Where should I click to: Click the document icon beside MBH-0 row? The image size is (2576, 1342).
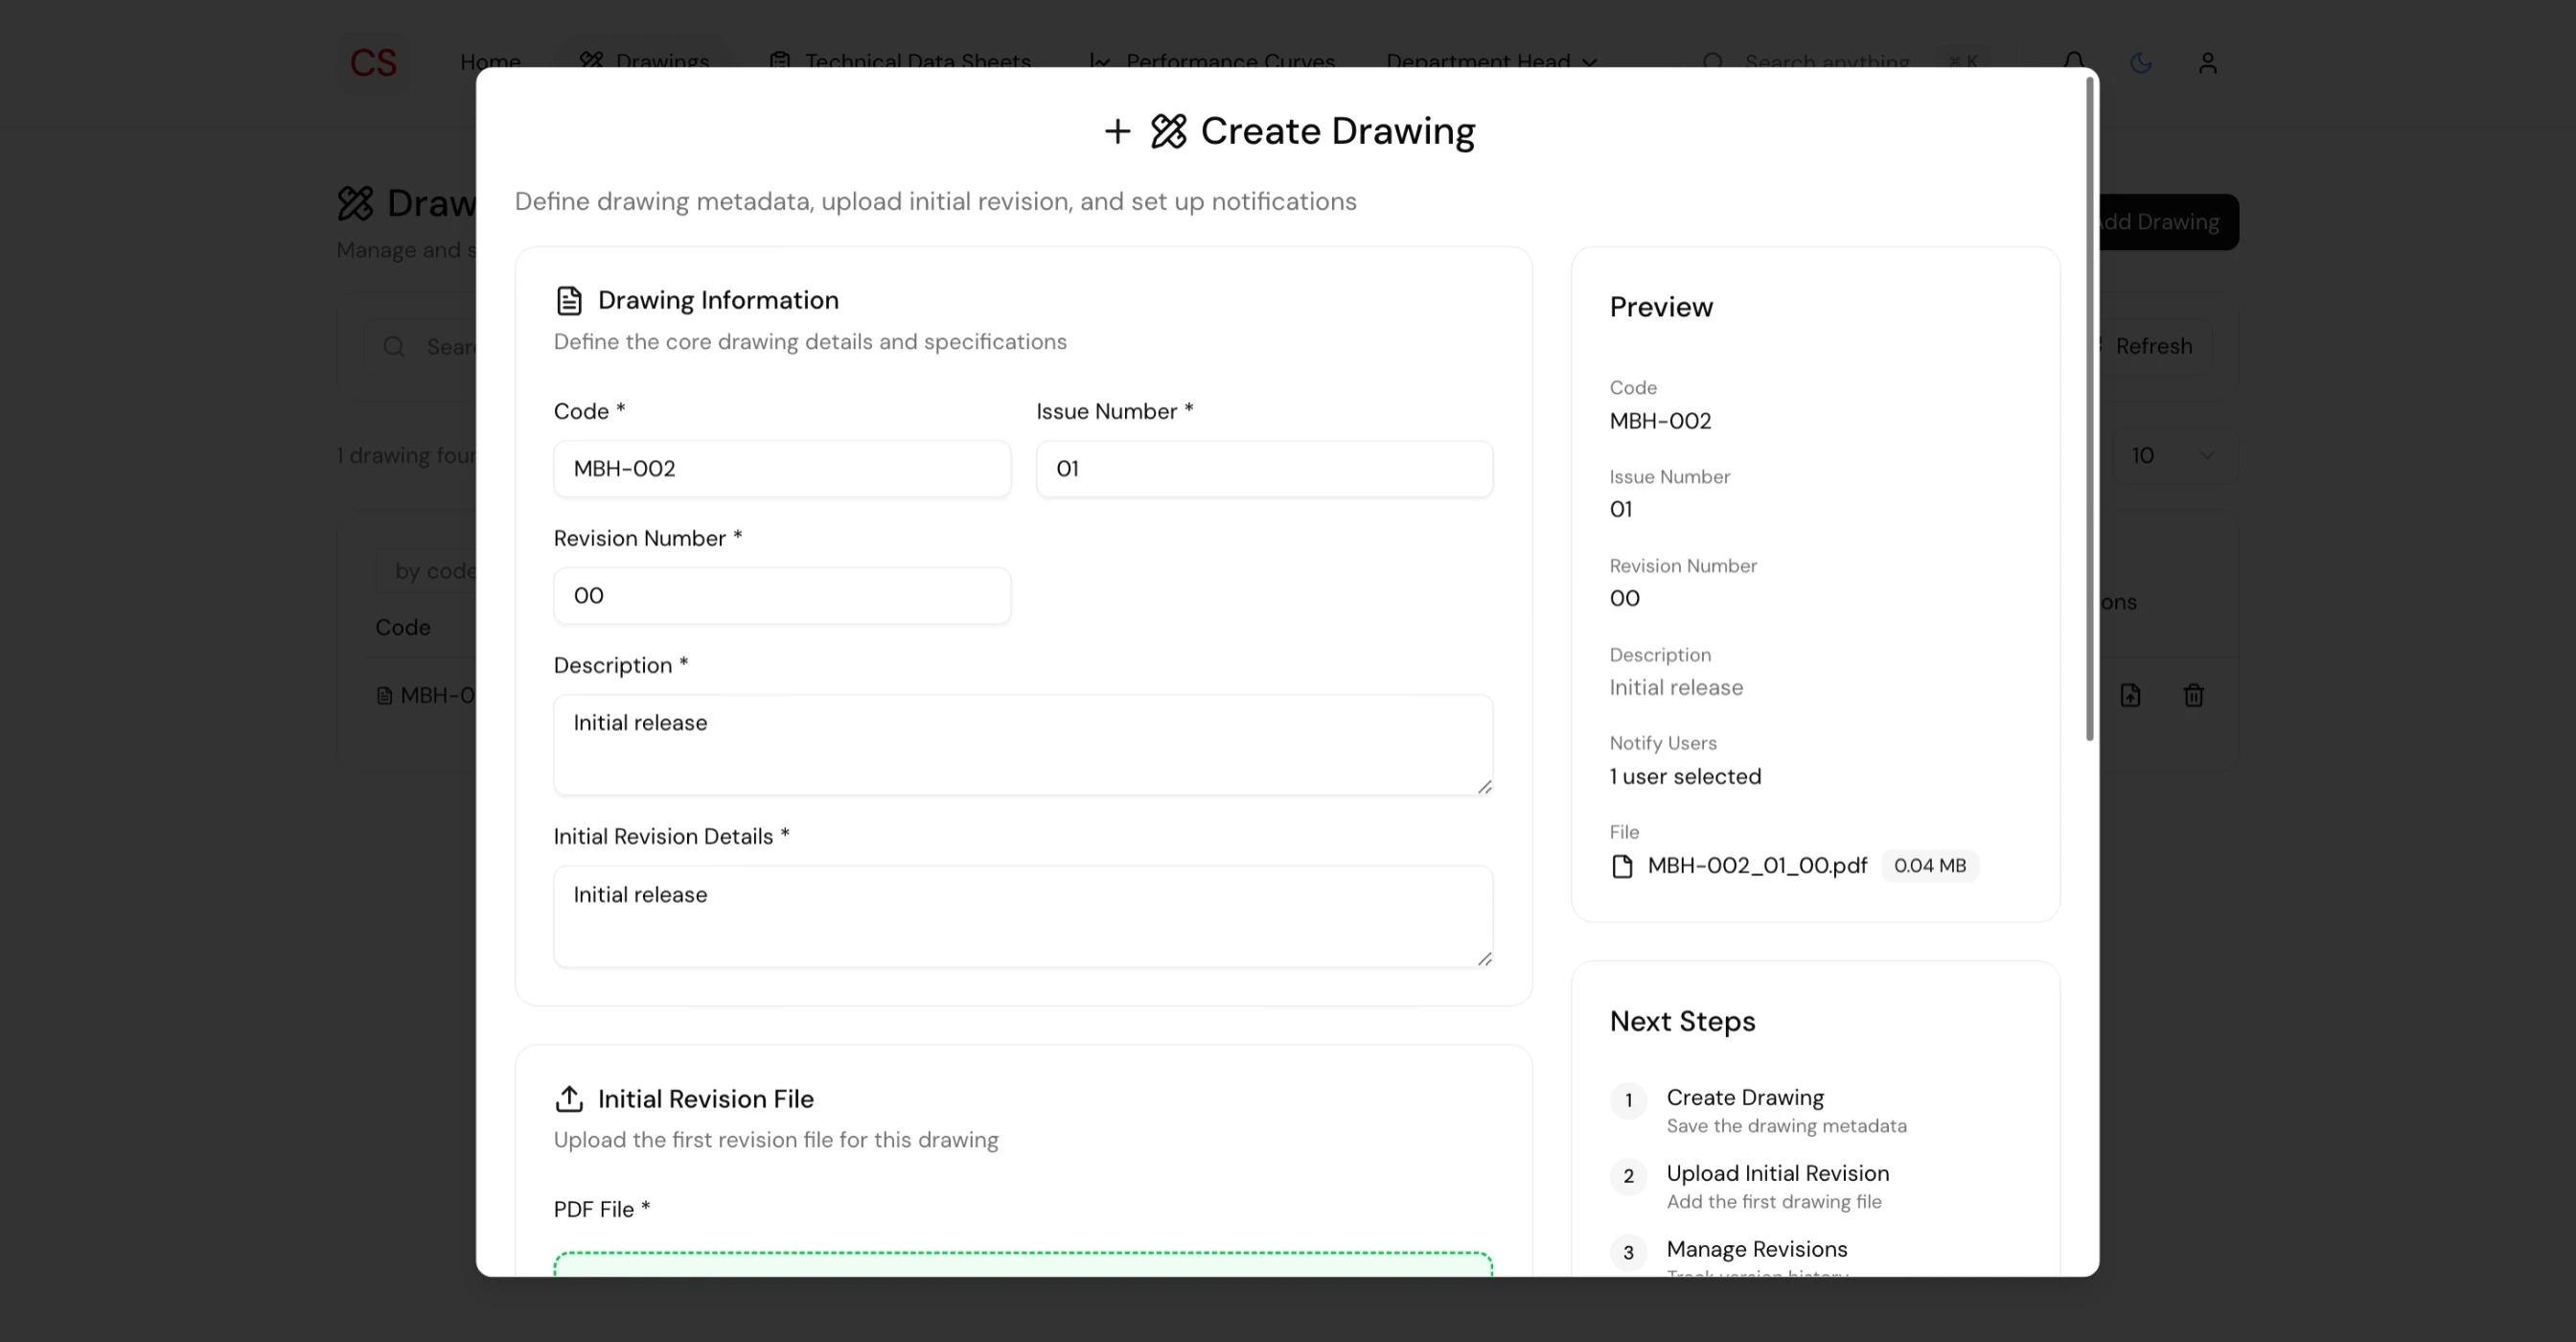point(384,695)
